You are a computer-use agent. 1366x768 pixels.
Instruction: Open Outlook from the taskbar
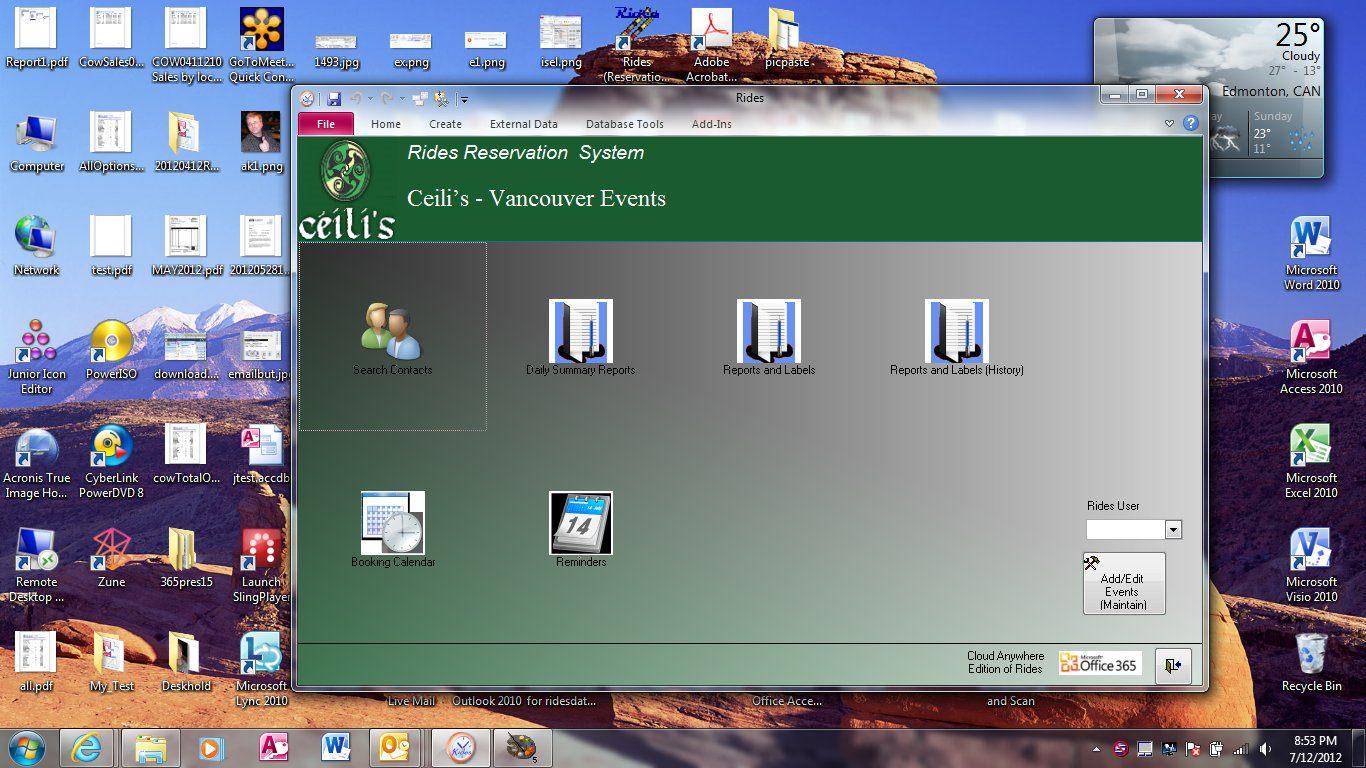point(397,747)
